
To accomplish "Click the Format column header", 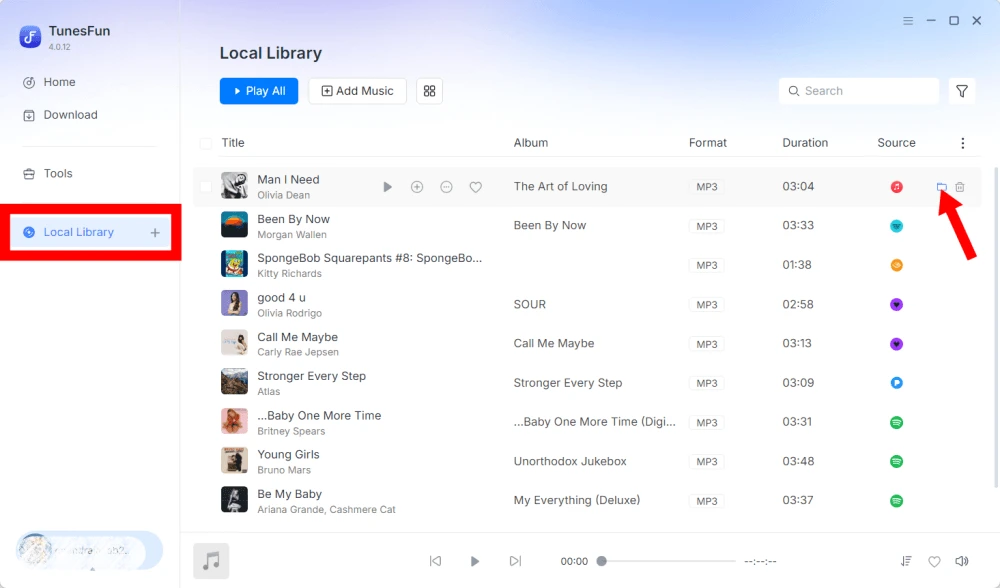I will (708, 143).
